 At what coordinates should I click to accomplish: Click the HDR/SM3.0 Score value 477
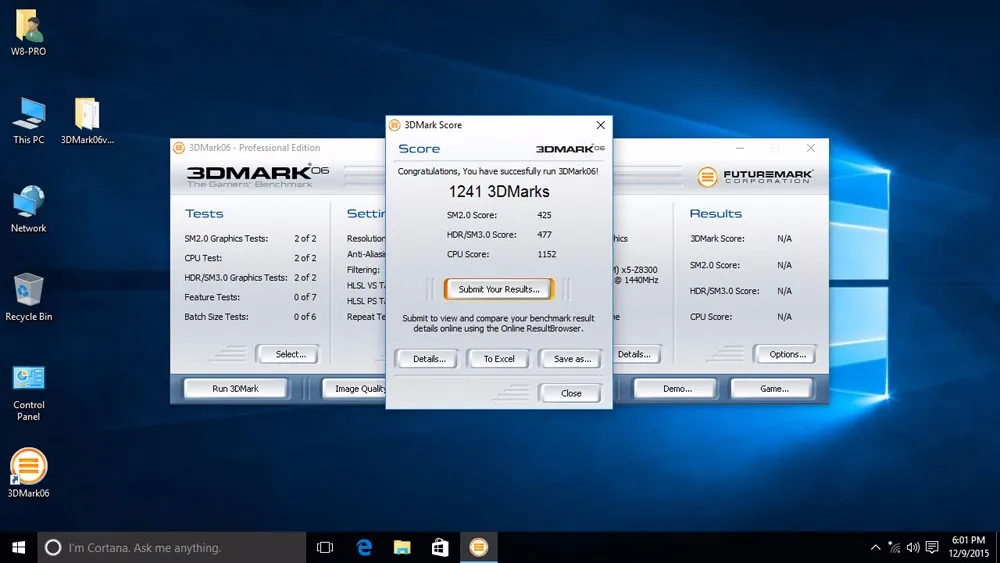(544, 235)
